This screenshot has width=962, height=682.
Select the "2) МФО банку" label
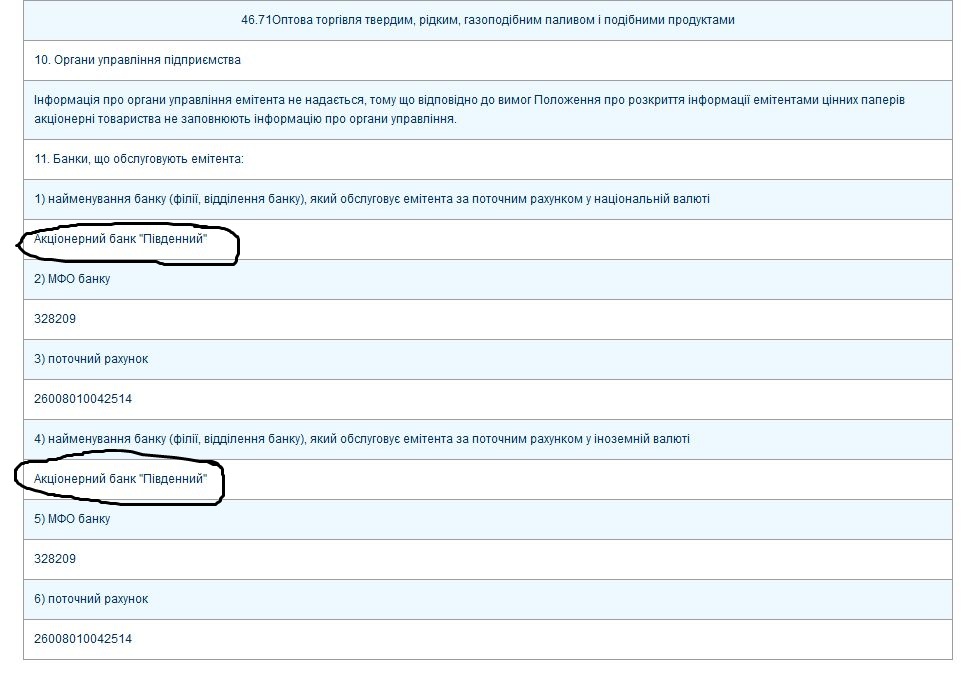point(72,279)
